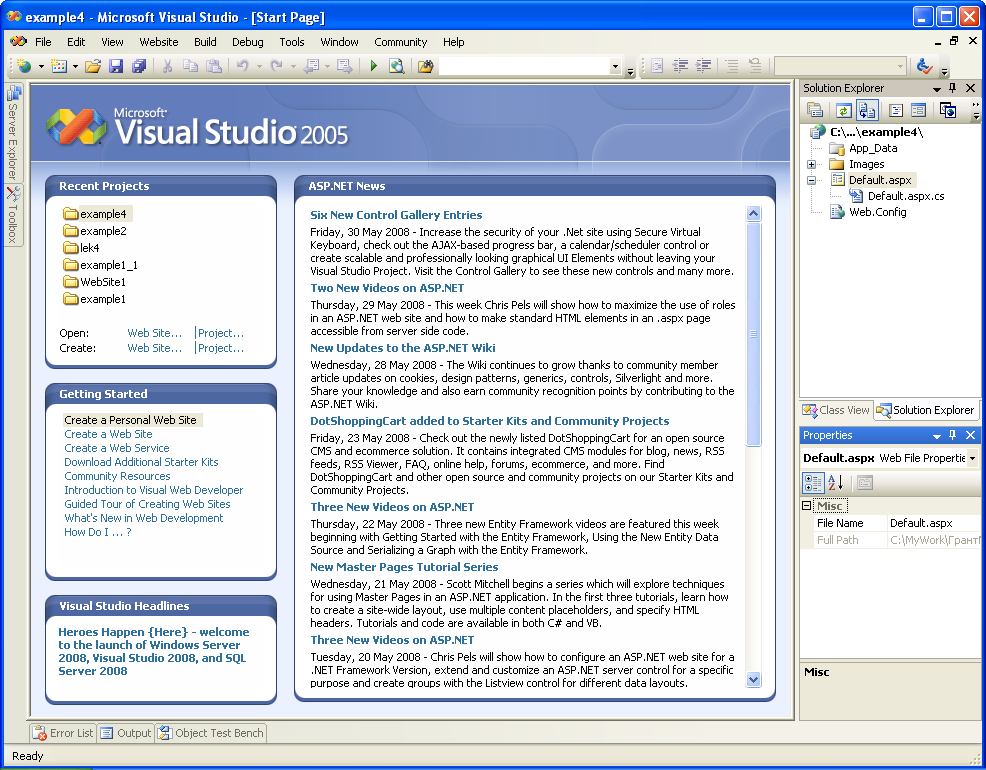Select the Categorized view icon in Properties
986x770 pixels.
814,484
